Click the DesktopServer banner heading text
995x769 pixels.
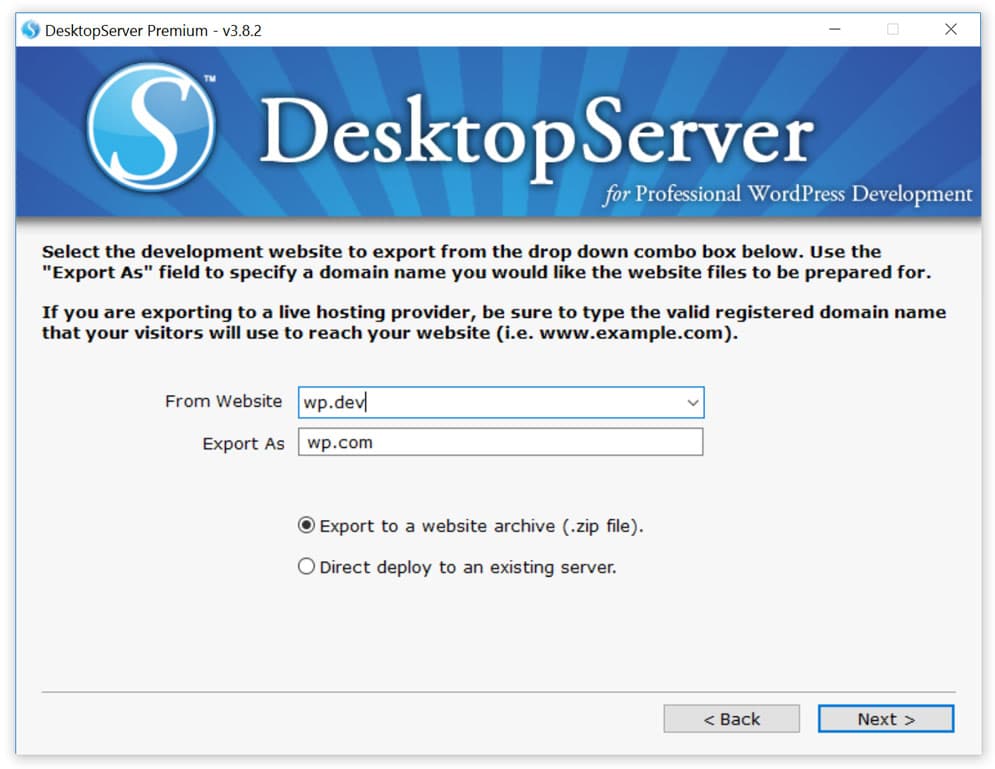(537, 138)
